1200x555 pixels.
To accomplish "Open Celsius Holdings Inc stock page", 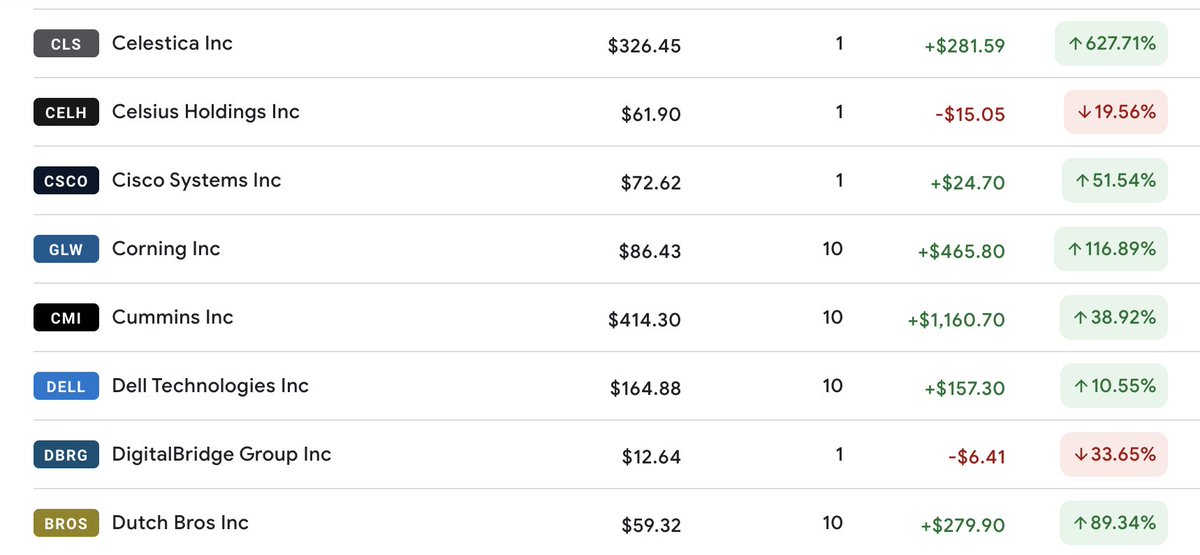I will (205, 112).
